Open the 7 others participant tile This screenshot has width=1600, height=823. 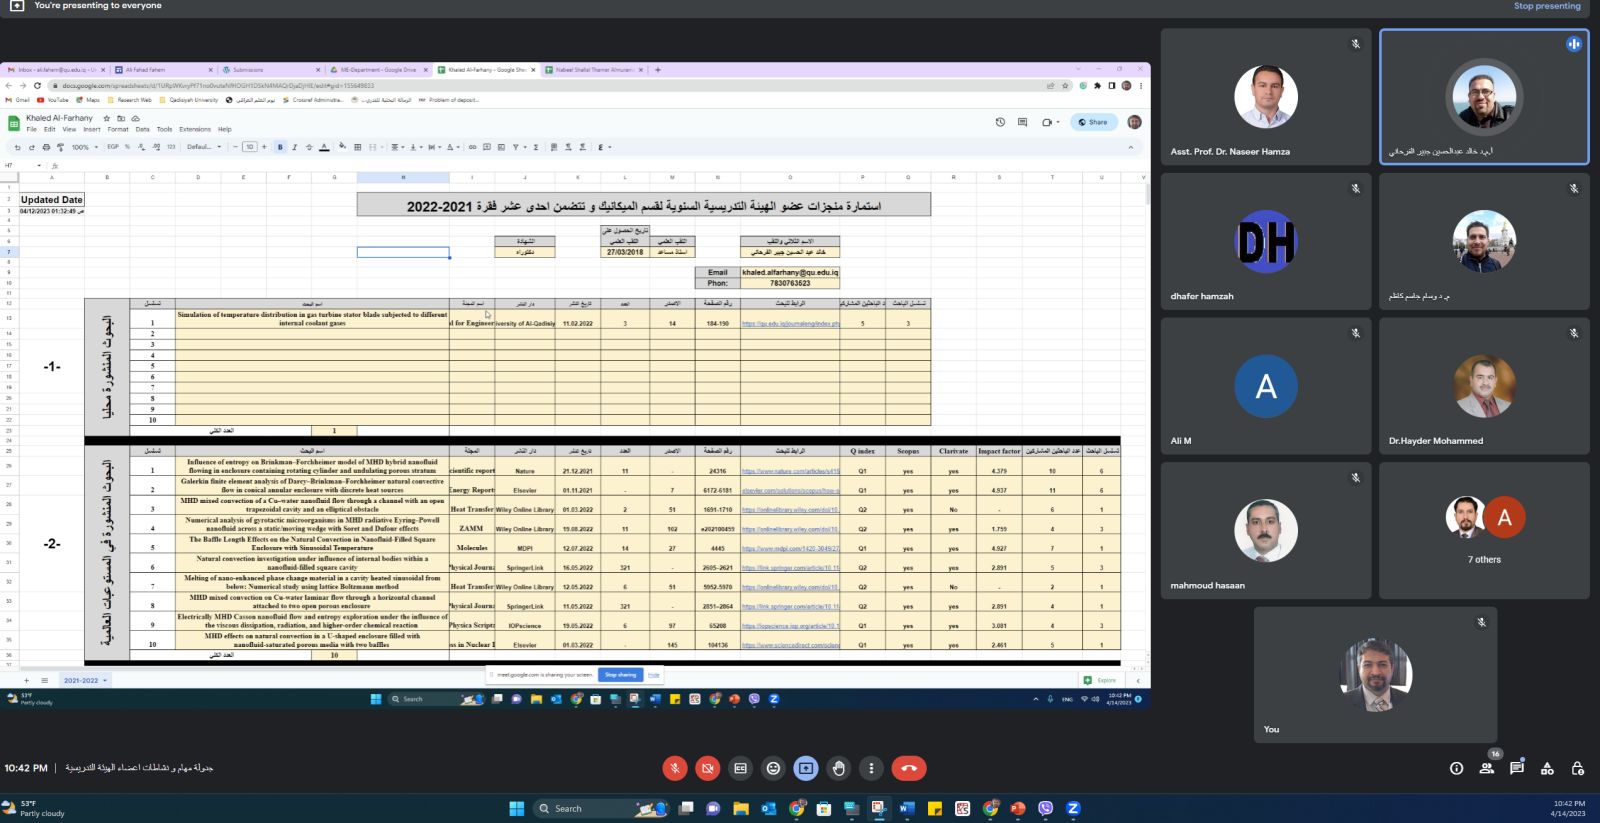coord(1484,530)
